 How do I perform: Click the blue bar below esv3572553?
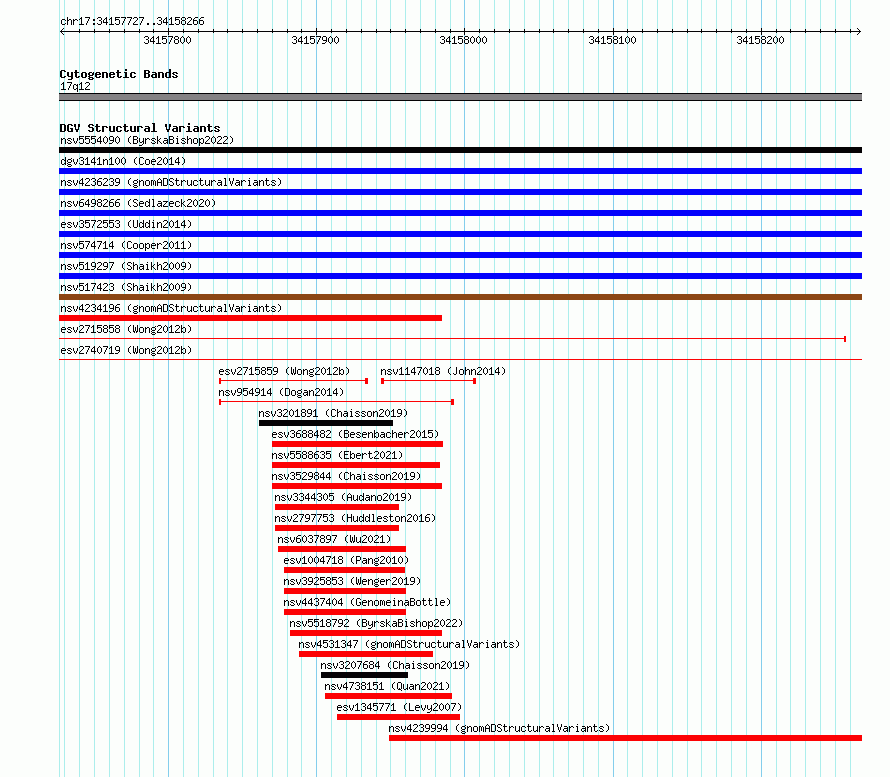click(460, 234)
